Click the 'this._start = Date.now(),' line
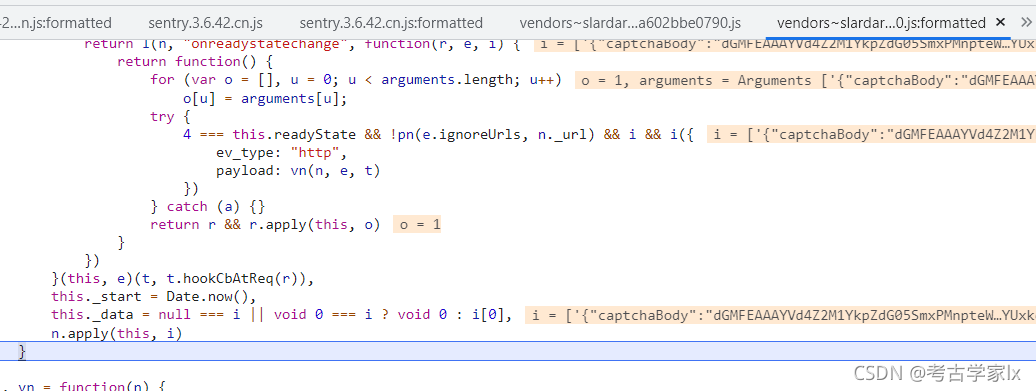The width and height of the screenshot is (1036, 391). [153, 297]
